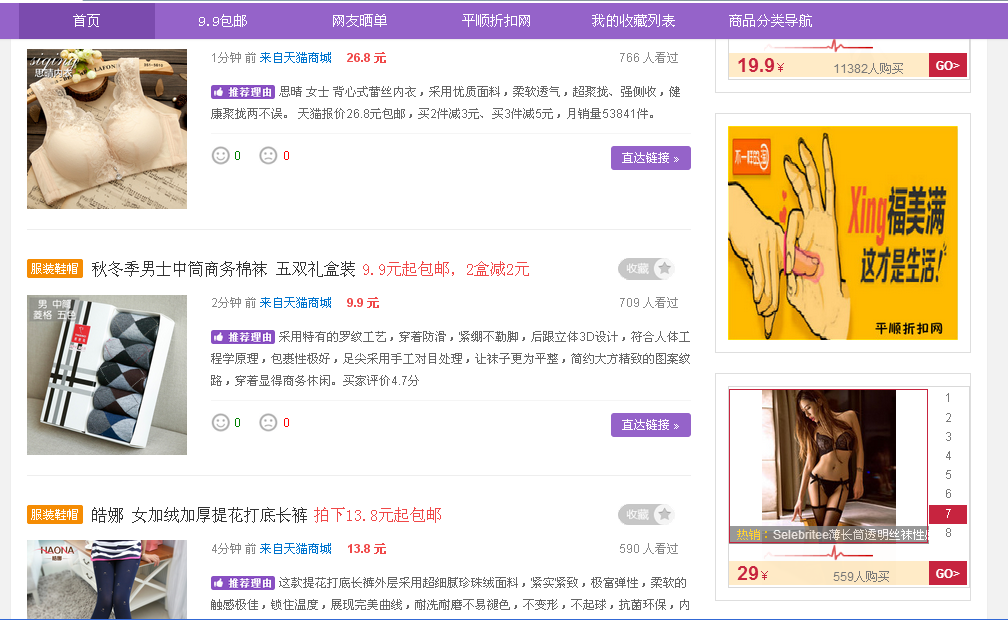
Task: Follow the 来自天猫商城 link in the 9.9 元 listing
Action: (296, 303)
